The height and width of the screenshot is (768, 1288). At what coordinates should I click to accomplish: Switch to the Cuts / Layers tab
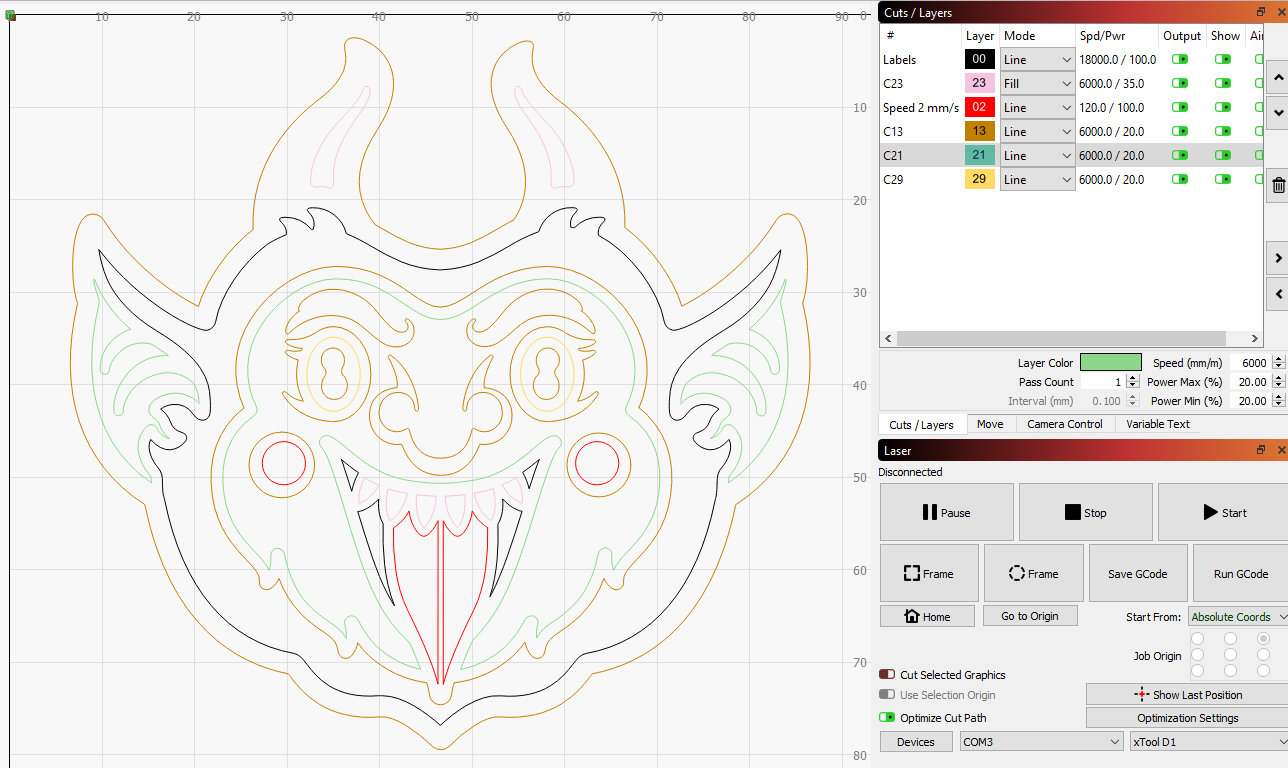click(x=922, y=424)
